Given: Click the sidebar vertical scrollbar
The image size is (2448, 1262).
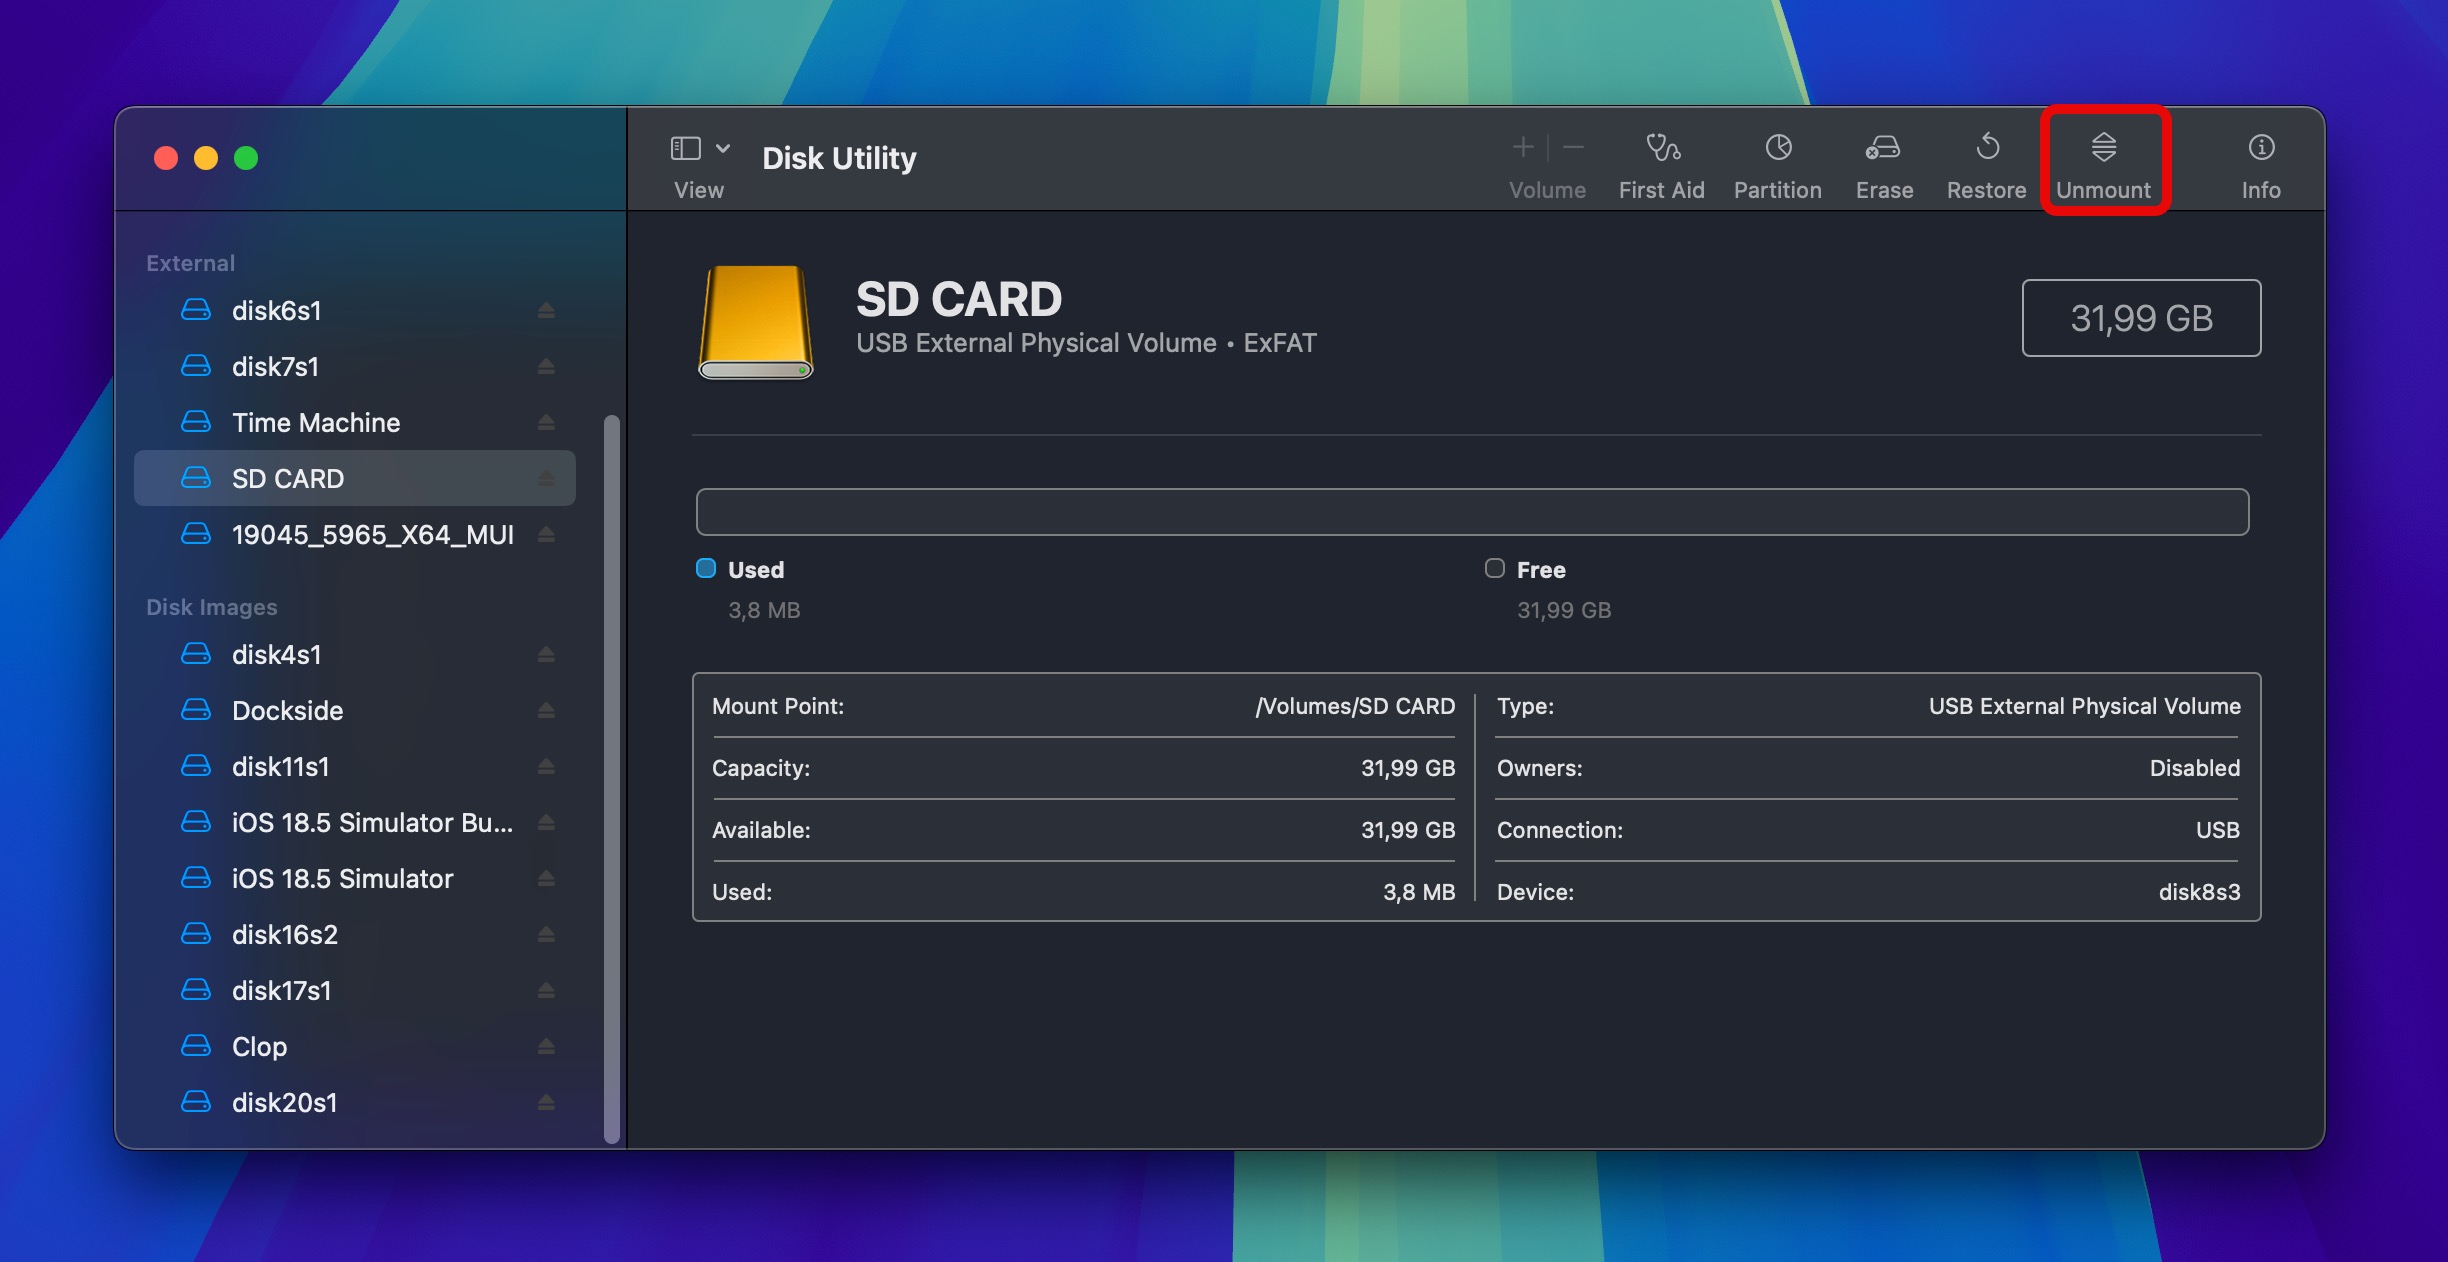Looking at the screenshot, I should tap(612, 780).
